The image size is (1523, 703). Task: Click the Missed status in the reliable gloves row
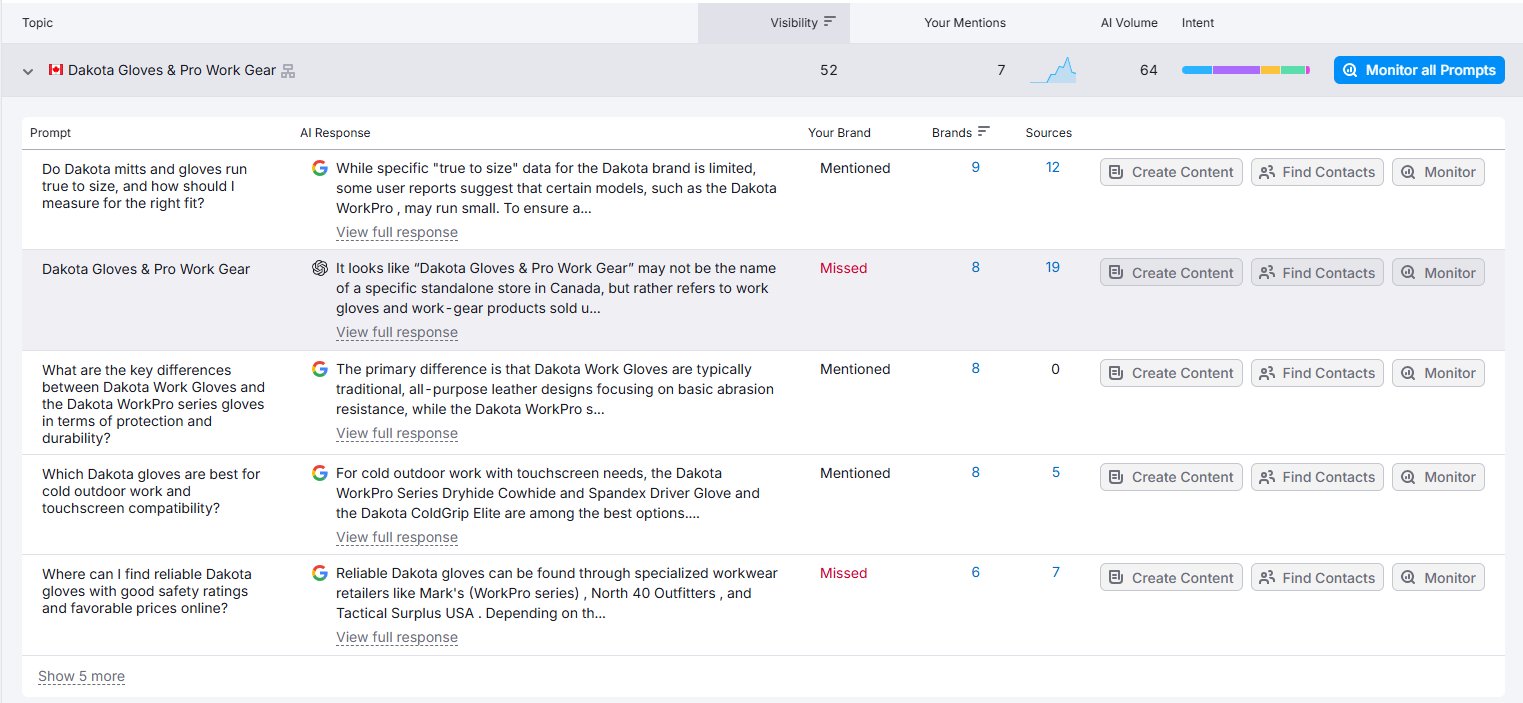click(843, 573)
